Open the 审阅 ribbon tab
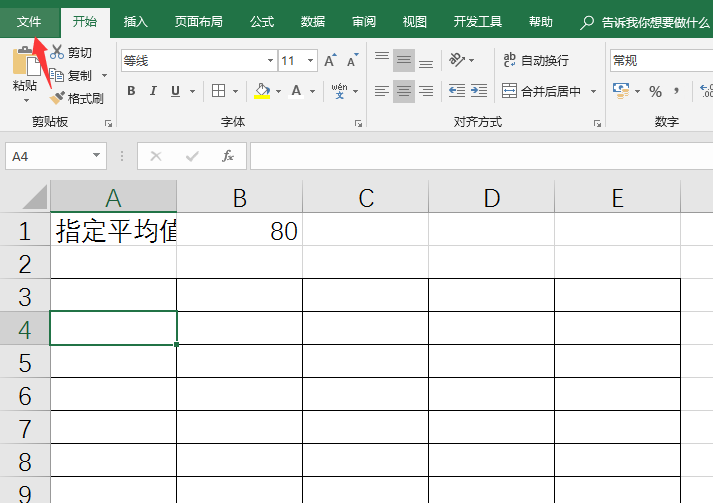This screenshot has width=713, height=503. [x=364, y=22]
